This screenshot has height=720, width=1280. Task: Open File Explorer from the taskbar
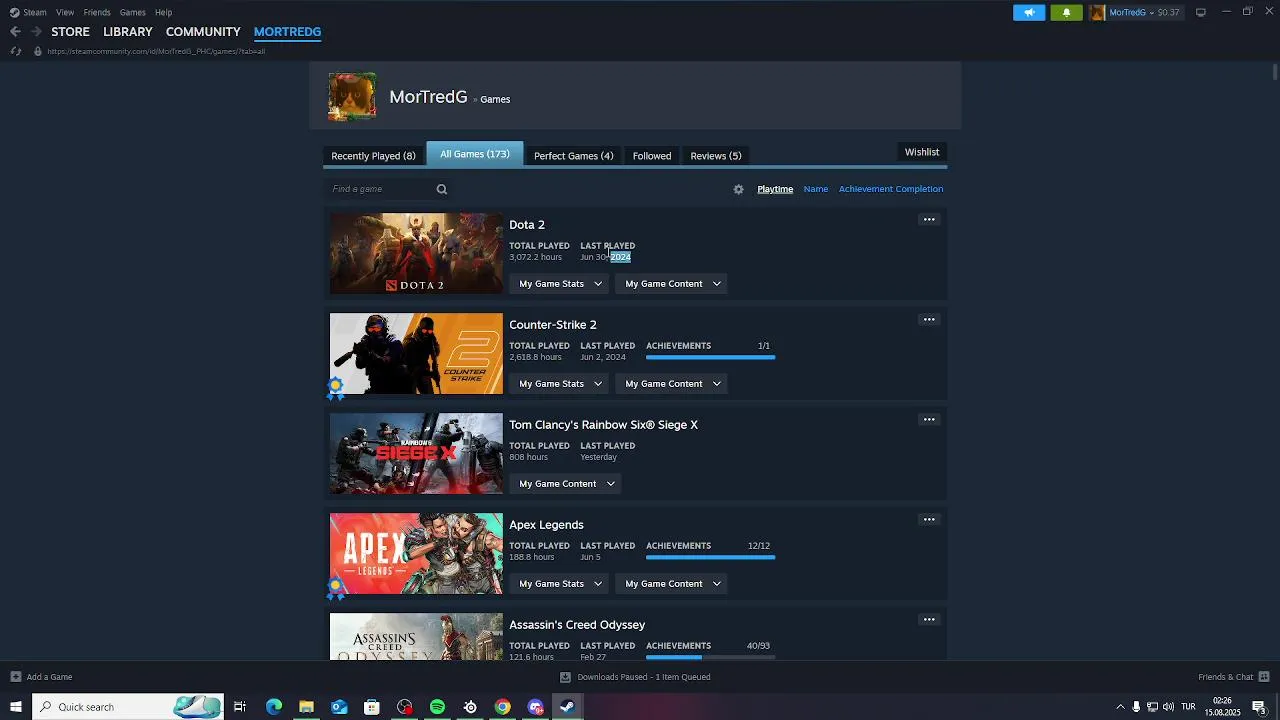pyautogui.click(x=306, y=707)
